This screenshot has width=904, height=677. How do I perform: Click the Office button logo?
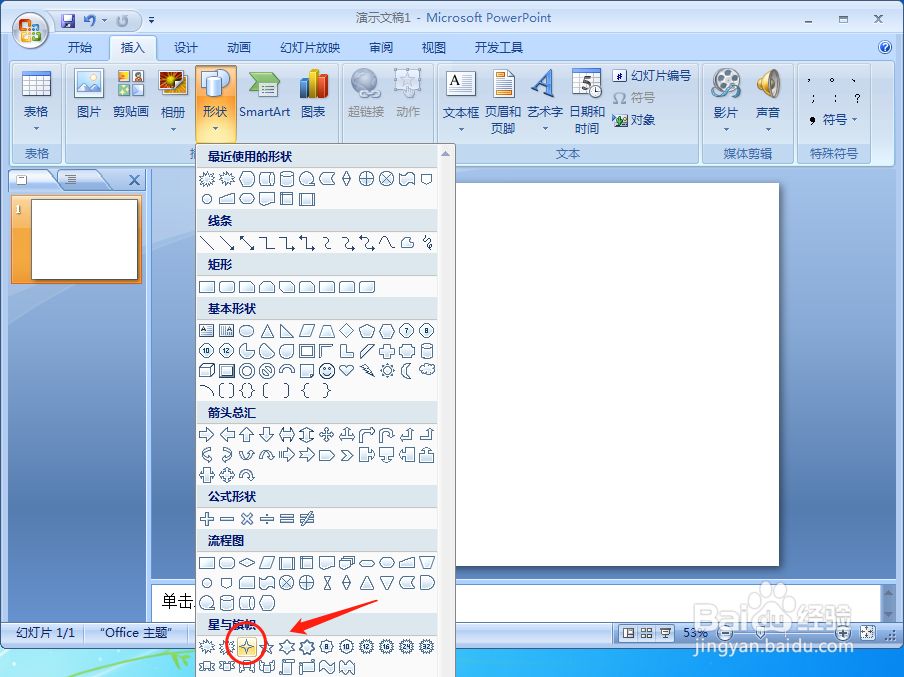30,30
